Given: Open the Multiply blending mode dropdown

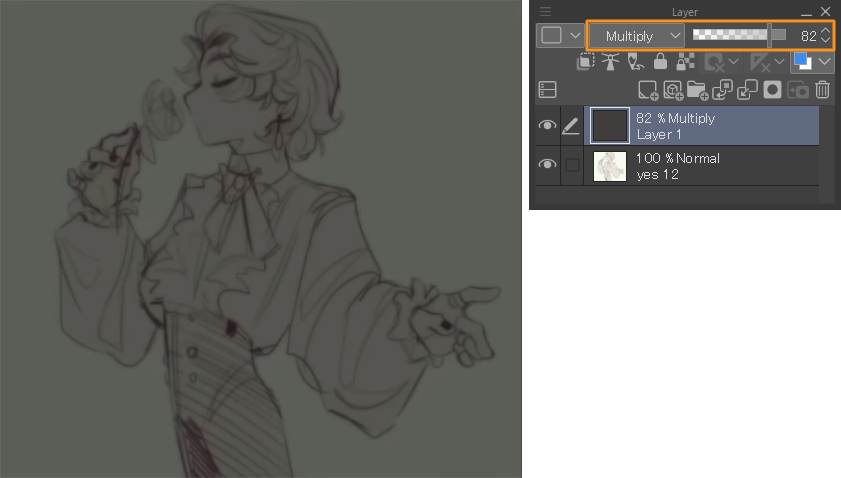Looking at the screenshot, I should pos(637,36).
